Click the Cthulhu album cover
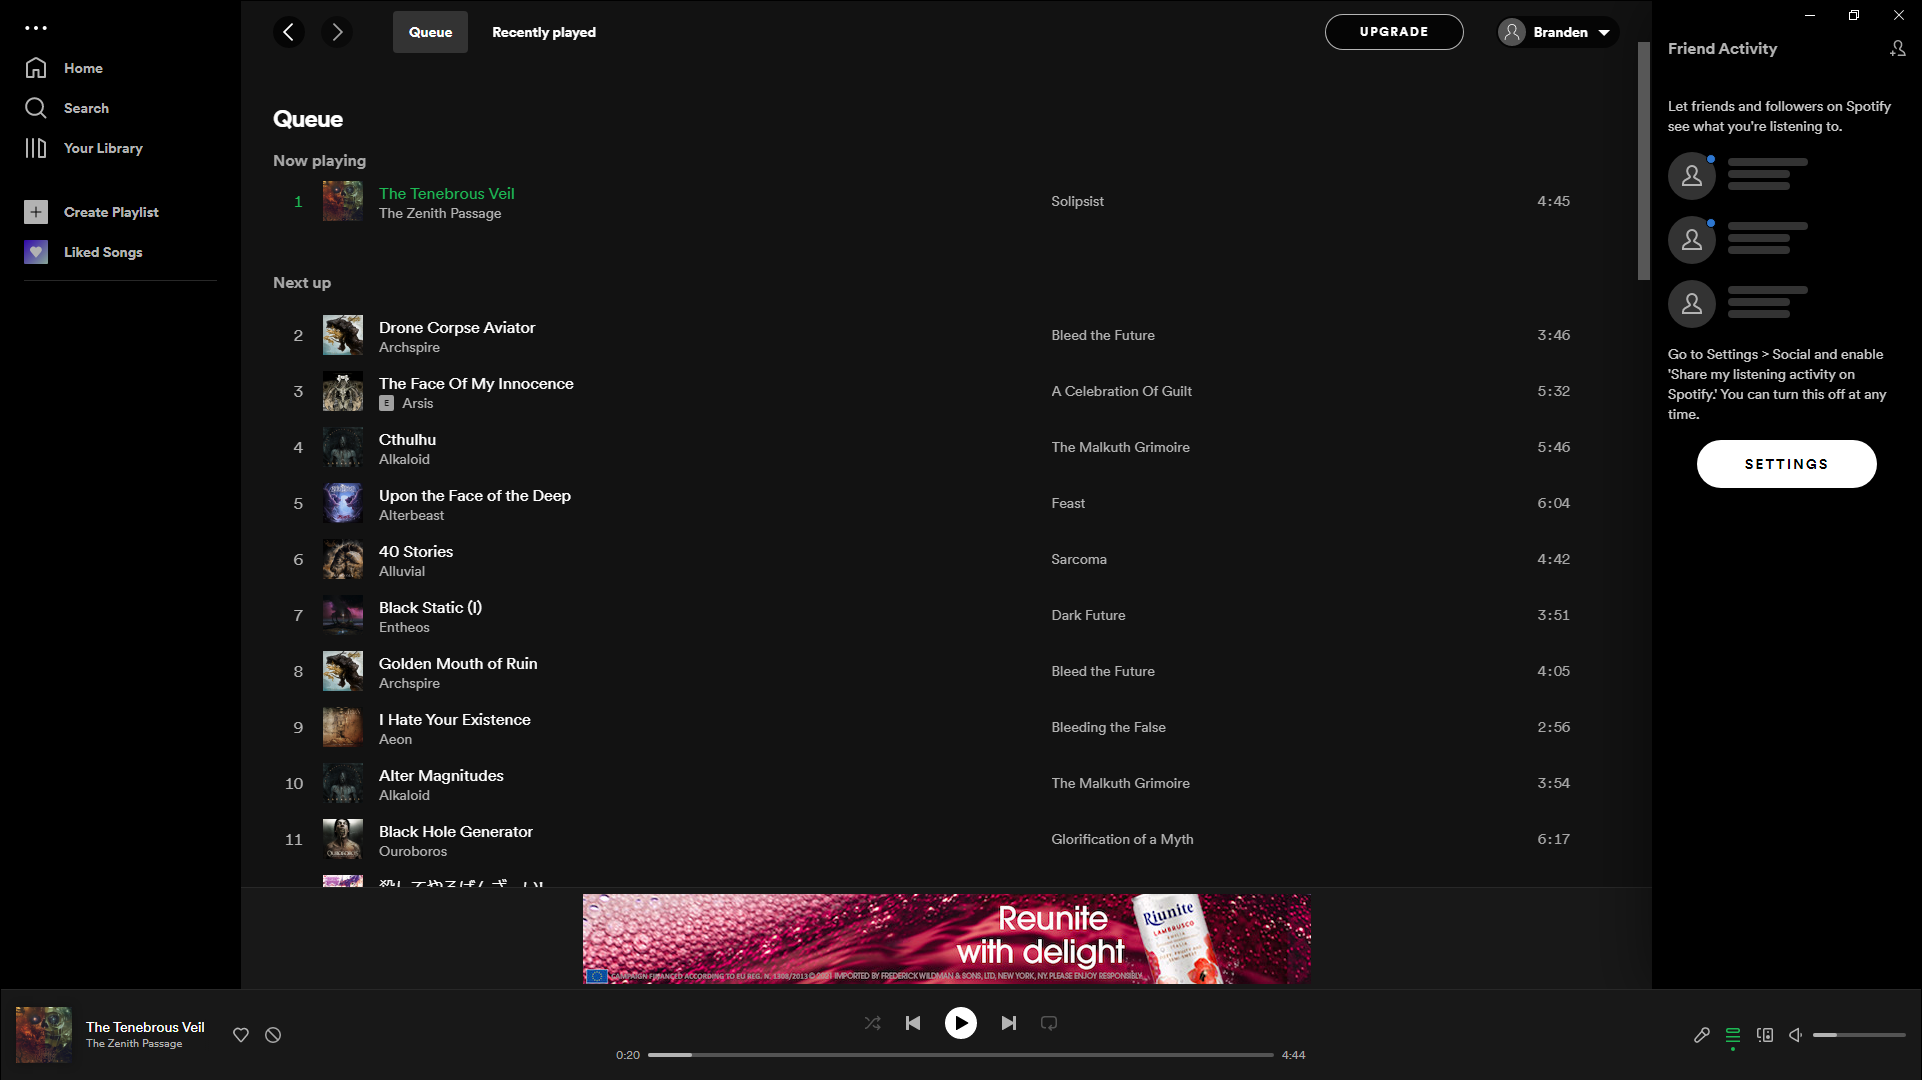1922x1080 pixels. click(x=343, y=447)
